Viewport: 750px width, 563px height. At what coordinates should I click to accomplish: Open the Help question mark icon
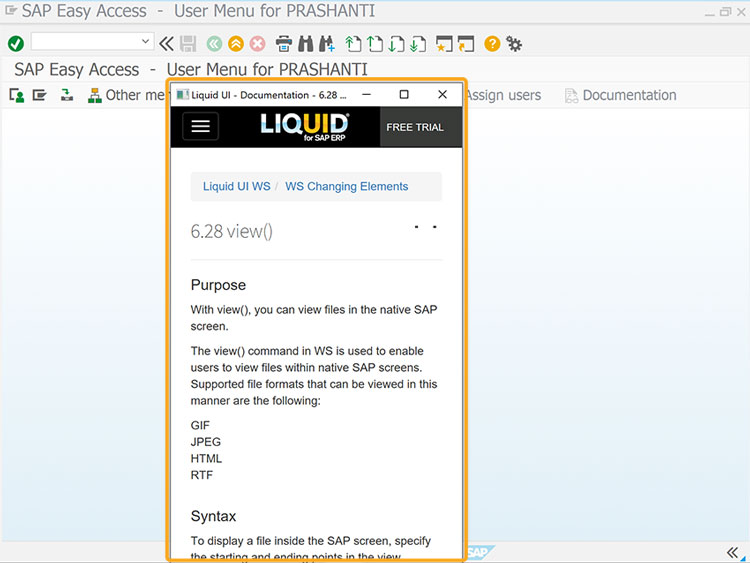(x=492, y=44)
